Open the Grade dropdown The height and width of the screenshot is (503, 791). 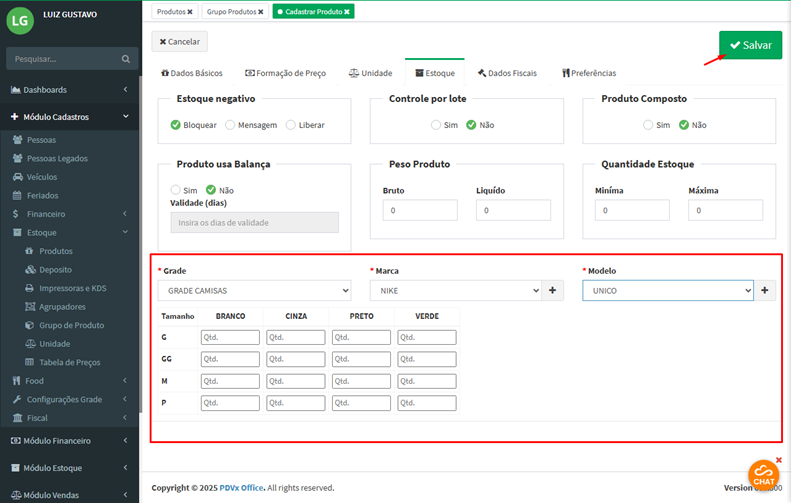(254, 290)
